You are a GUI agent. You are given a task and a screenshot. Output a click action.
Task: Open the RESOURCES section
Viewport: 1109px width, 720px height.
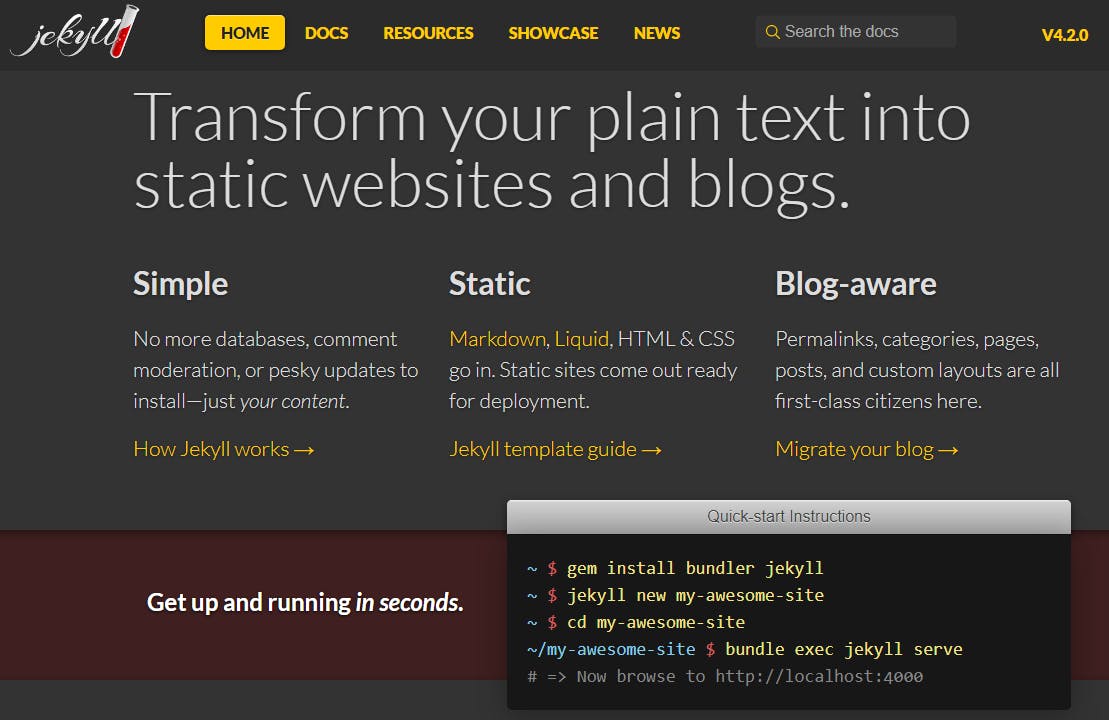click(x=428, y=32)
